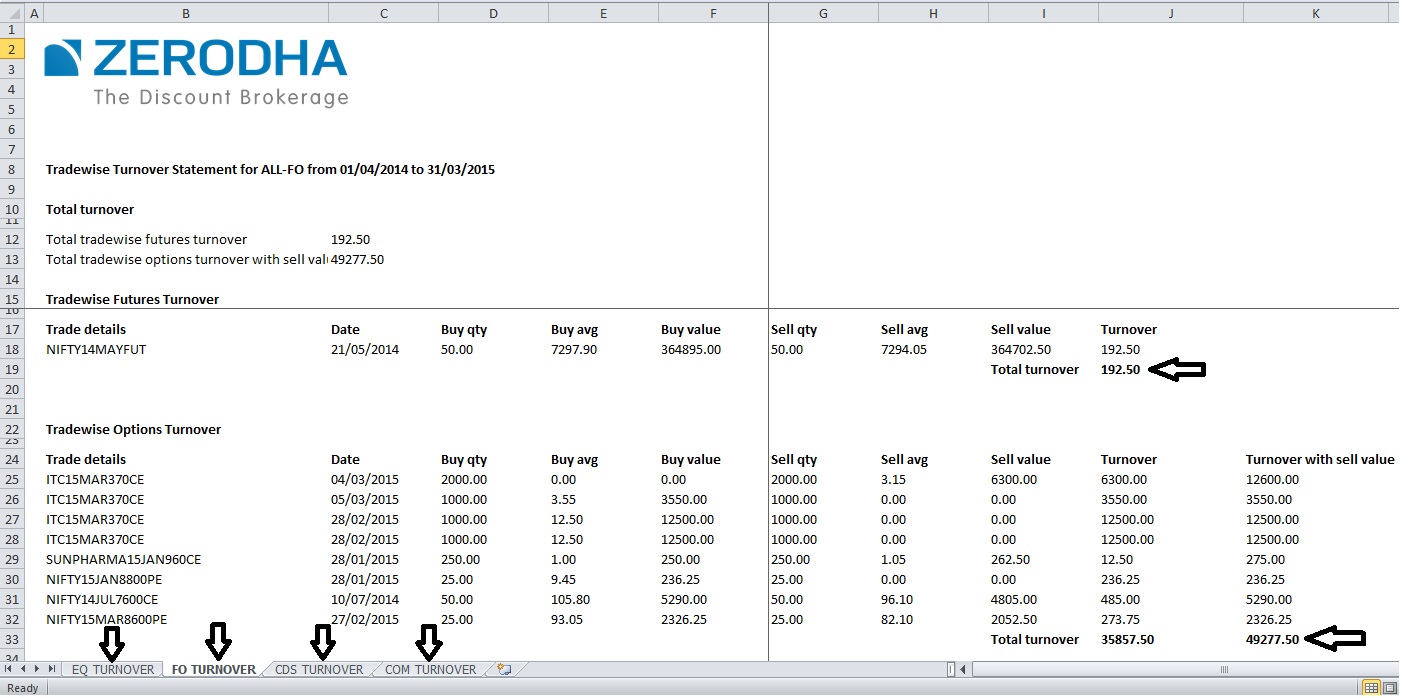Viewport: 1408px width, 698px height.
Task: Select options total turnover 35857.50
Action: tap(1127, 639)
